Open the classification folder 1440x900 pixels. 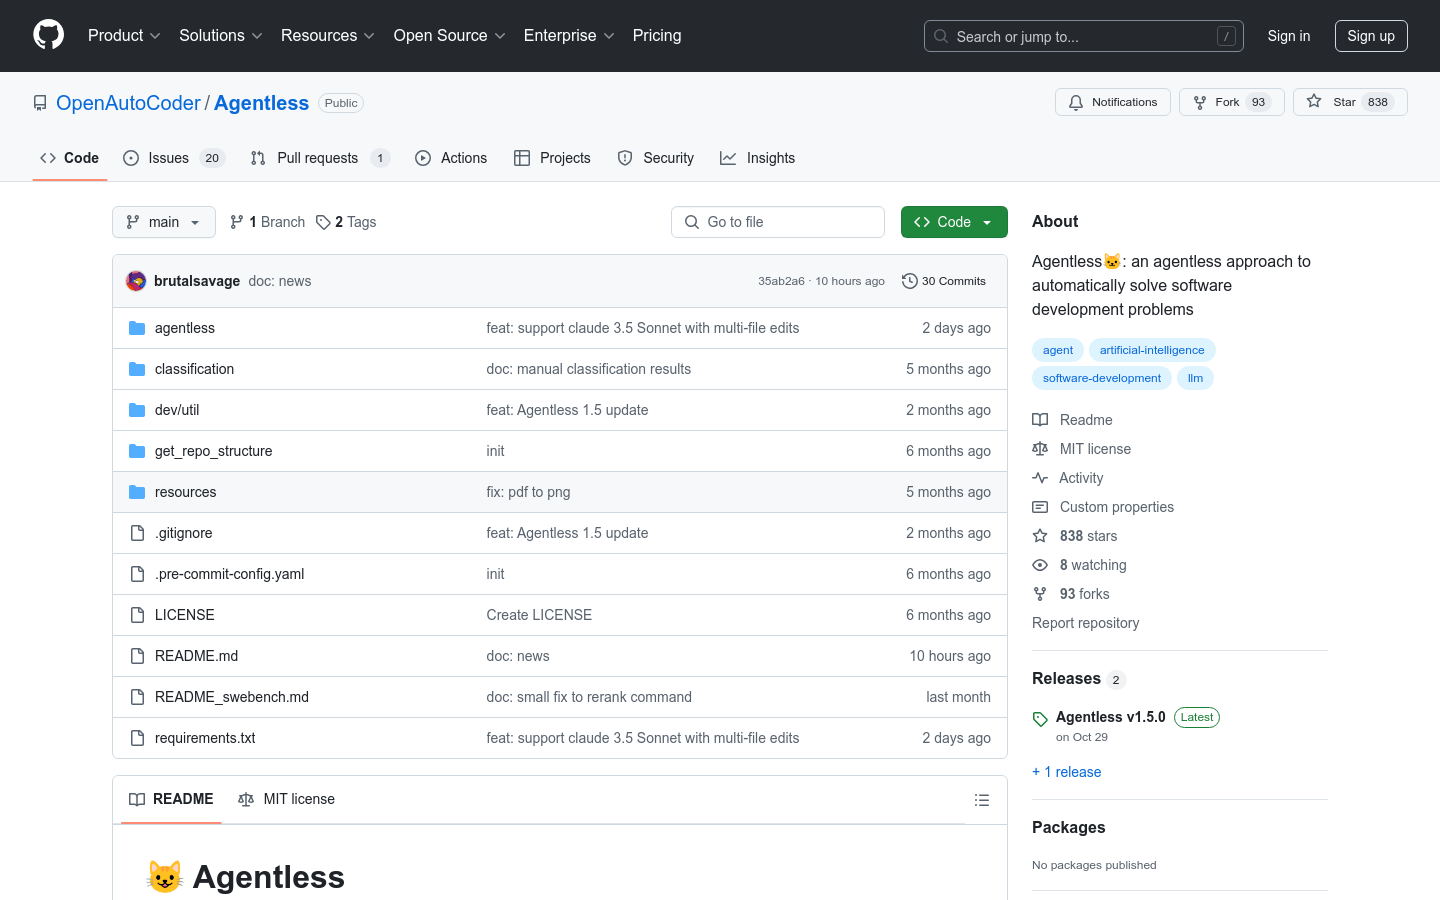194,369
